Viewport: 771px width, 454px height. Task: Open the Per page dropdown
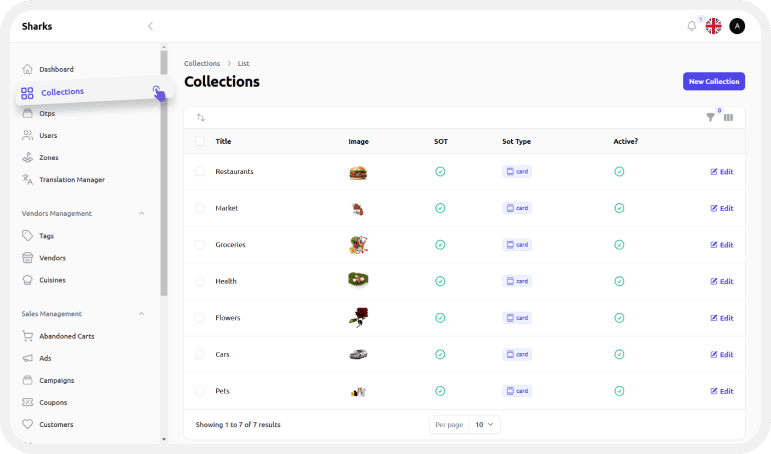click(x=485, y=424)
